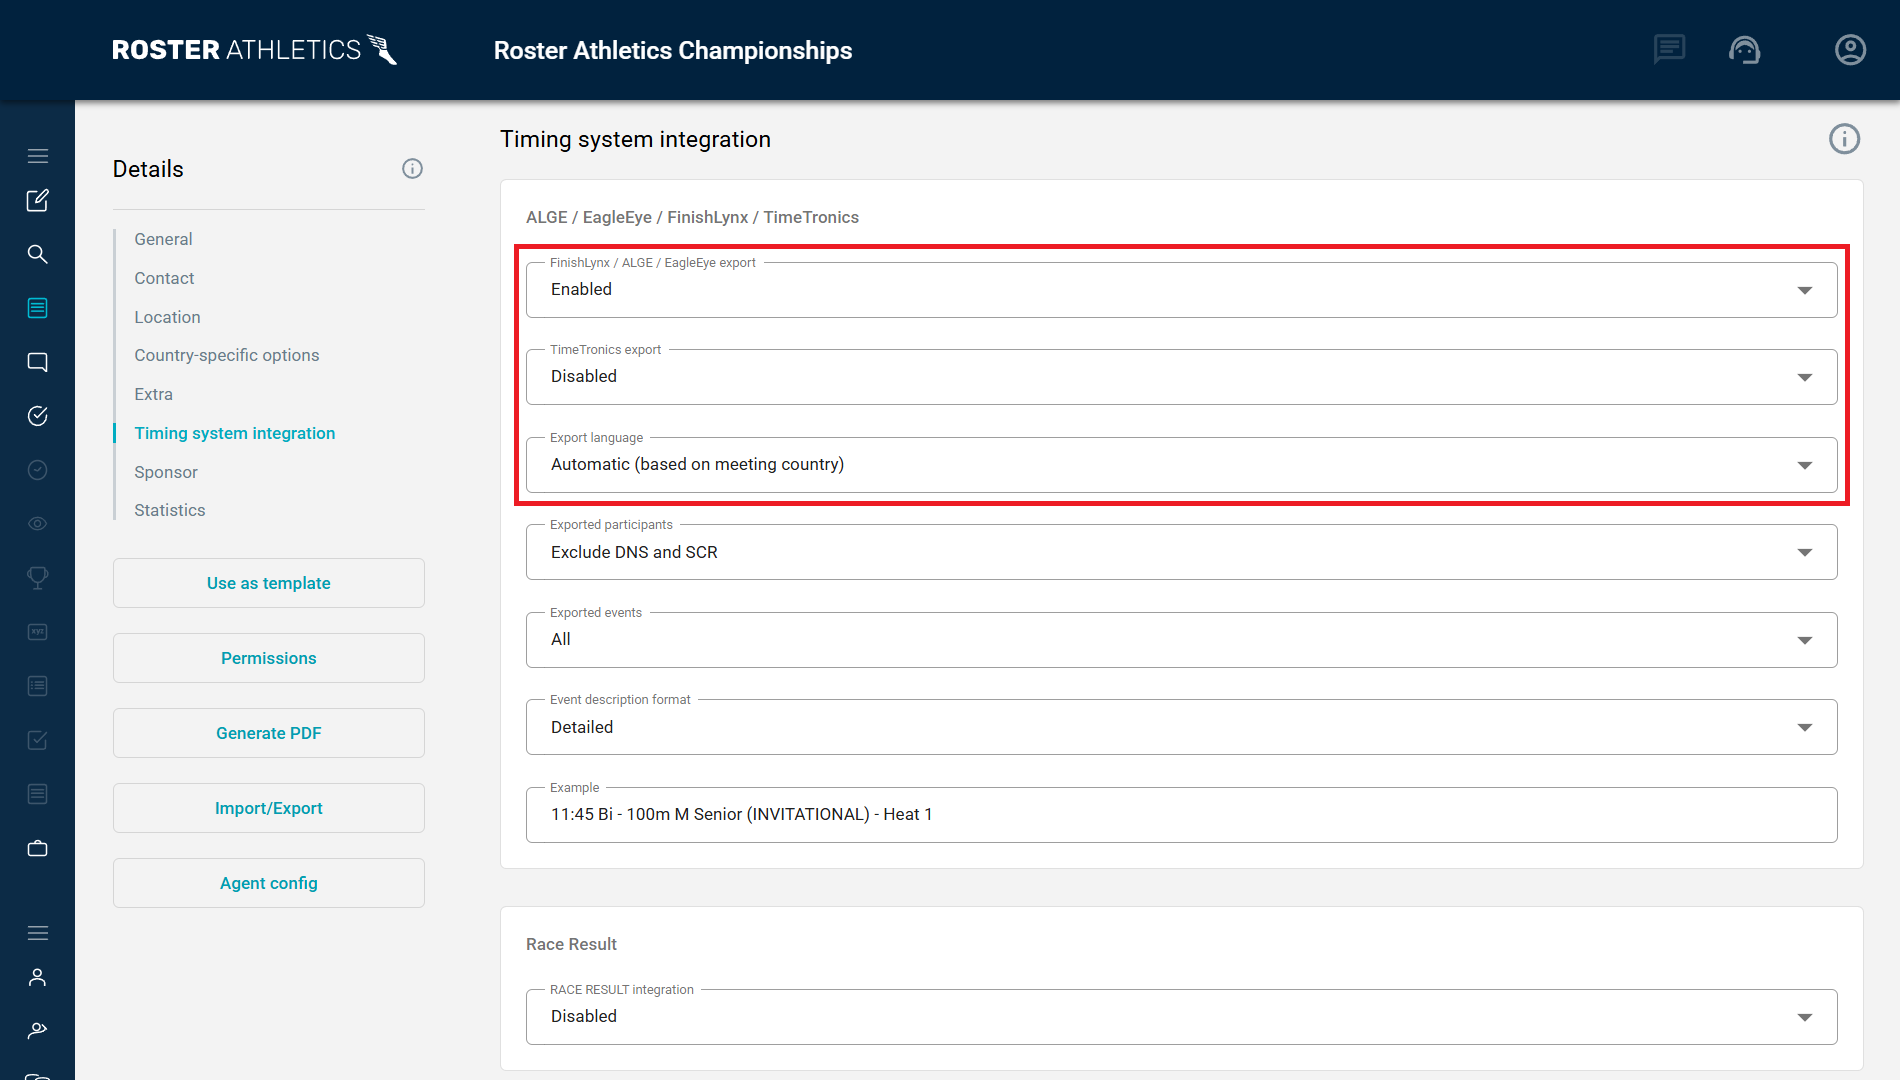Click the xyz box icon in sidebar
Viewport: 1900px width, 1080px height.
tap(37, 632)
